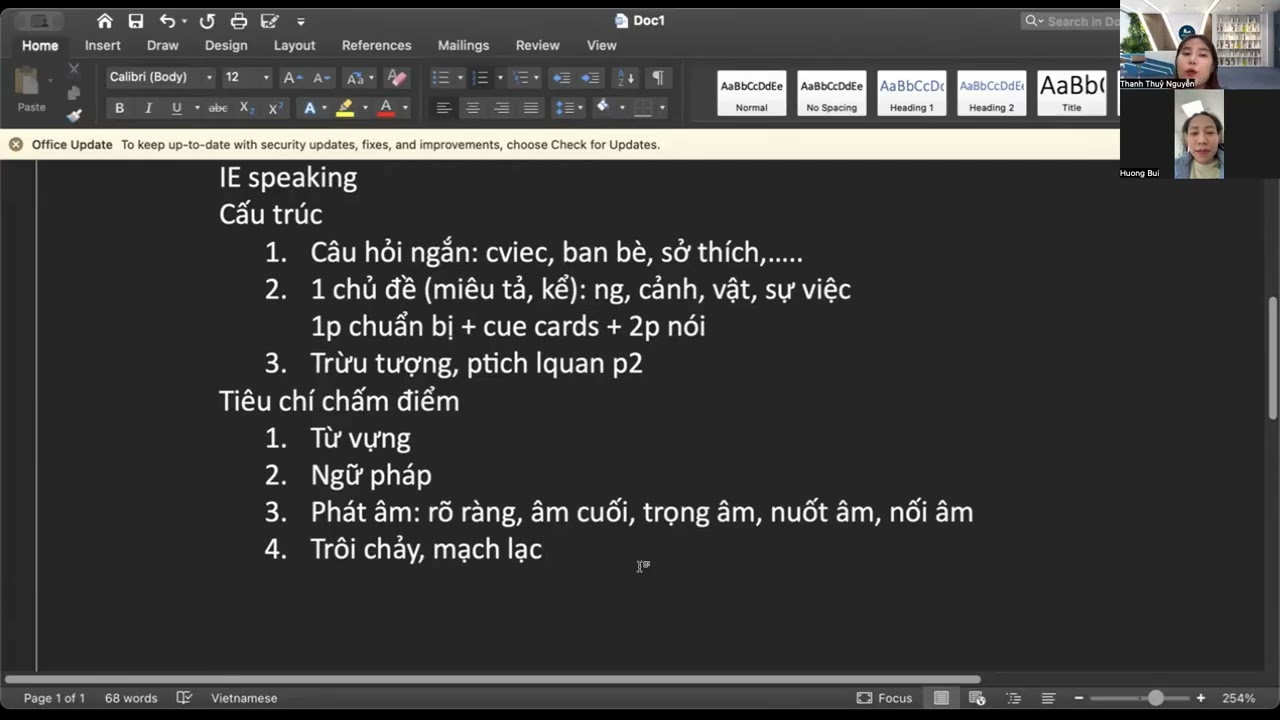Apply the yellow text highlight color

tap(345, 108)
